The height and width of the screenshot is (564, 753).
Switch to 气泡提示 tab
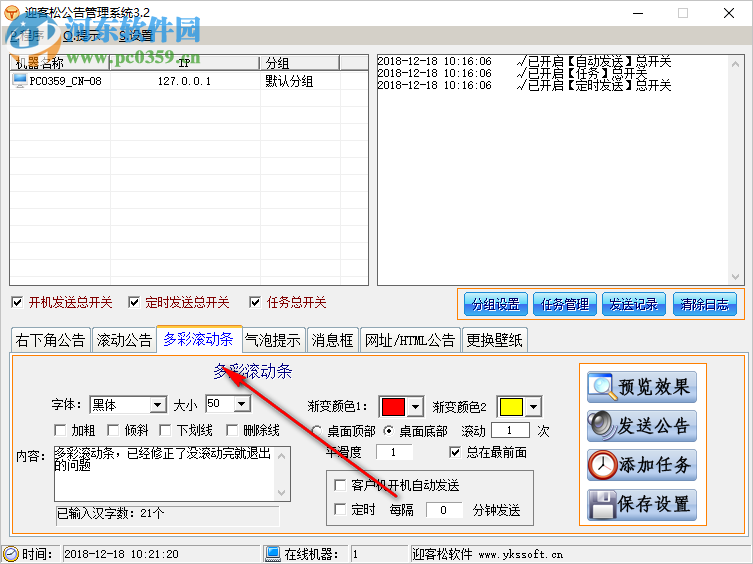tap(273, 340)
